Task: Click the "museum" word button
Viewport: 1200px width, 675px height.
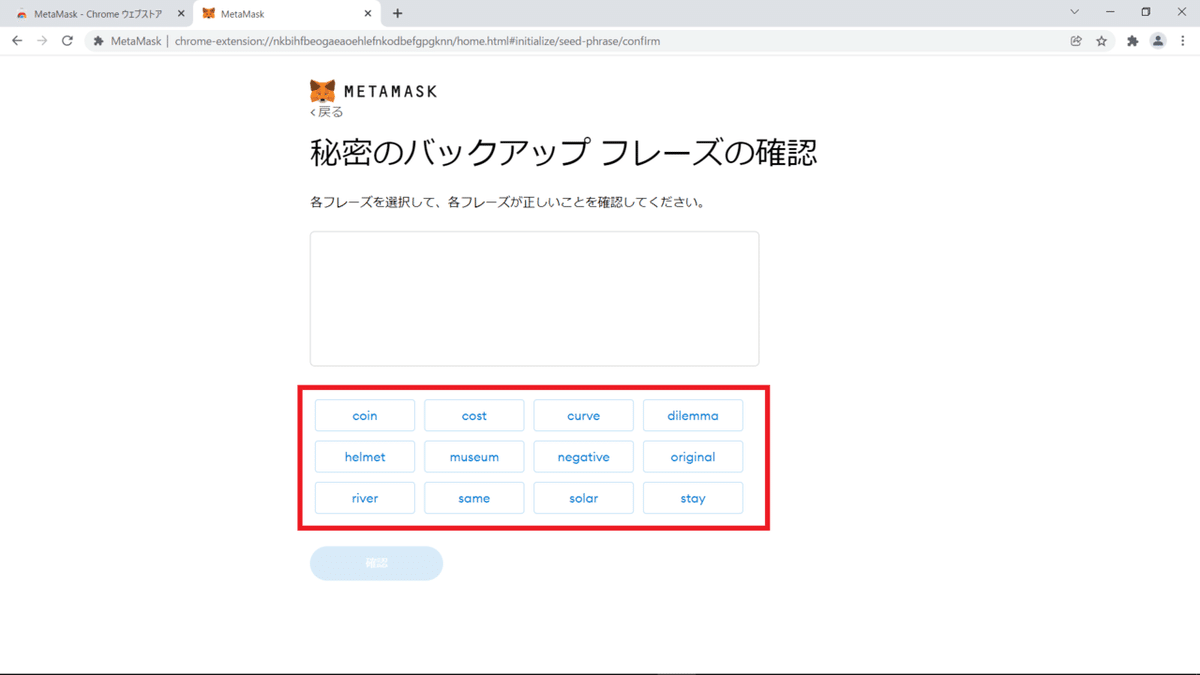Action: [474, 457]
